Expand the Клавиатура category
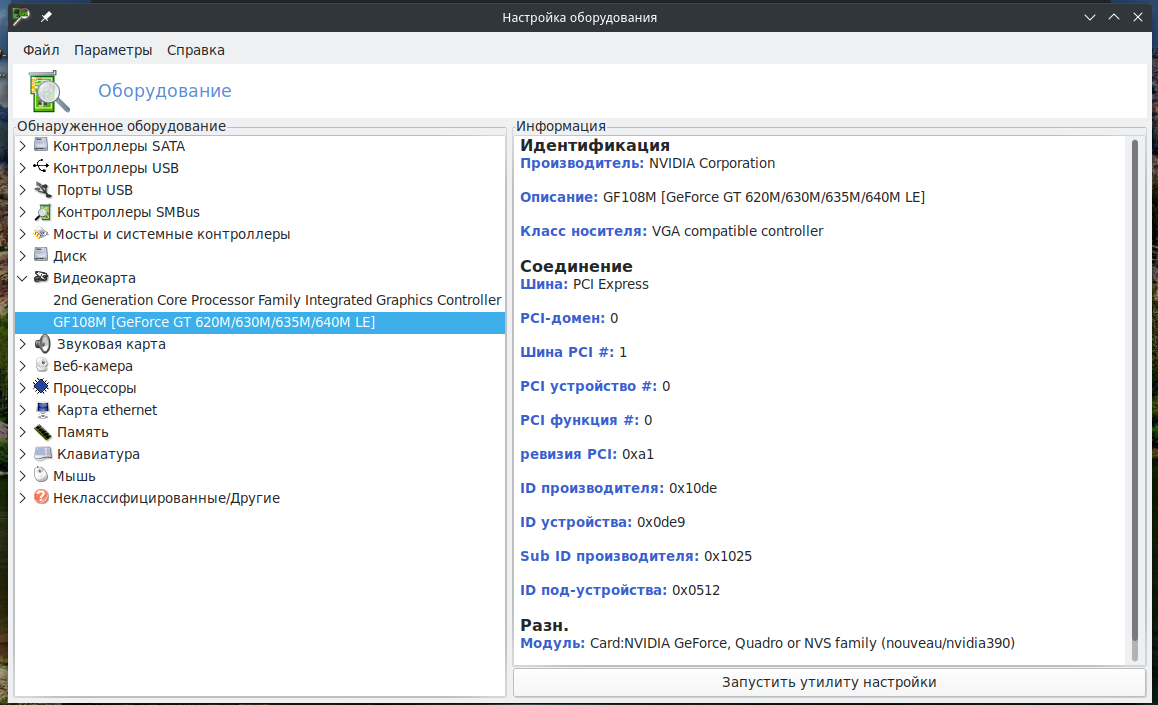 tap(23, 454)
